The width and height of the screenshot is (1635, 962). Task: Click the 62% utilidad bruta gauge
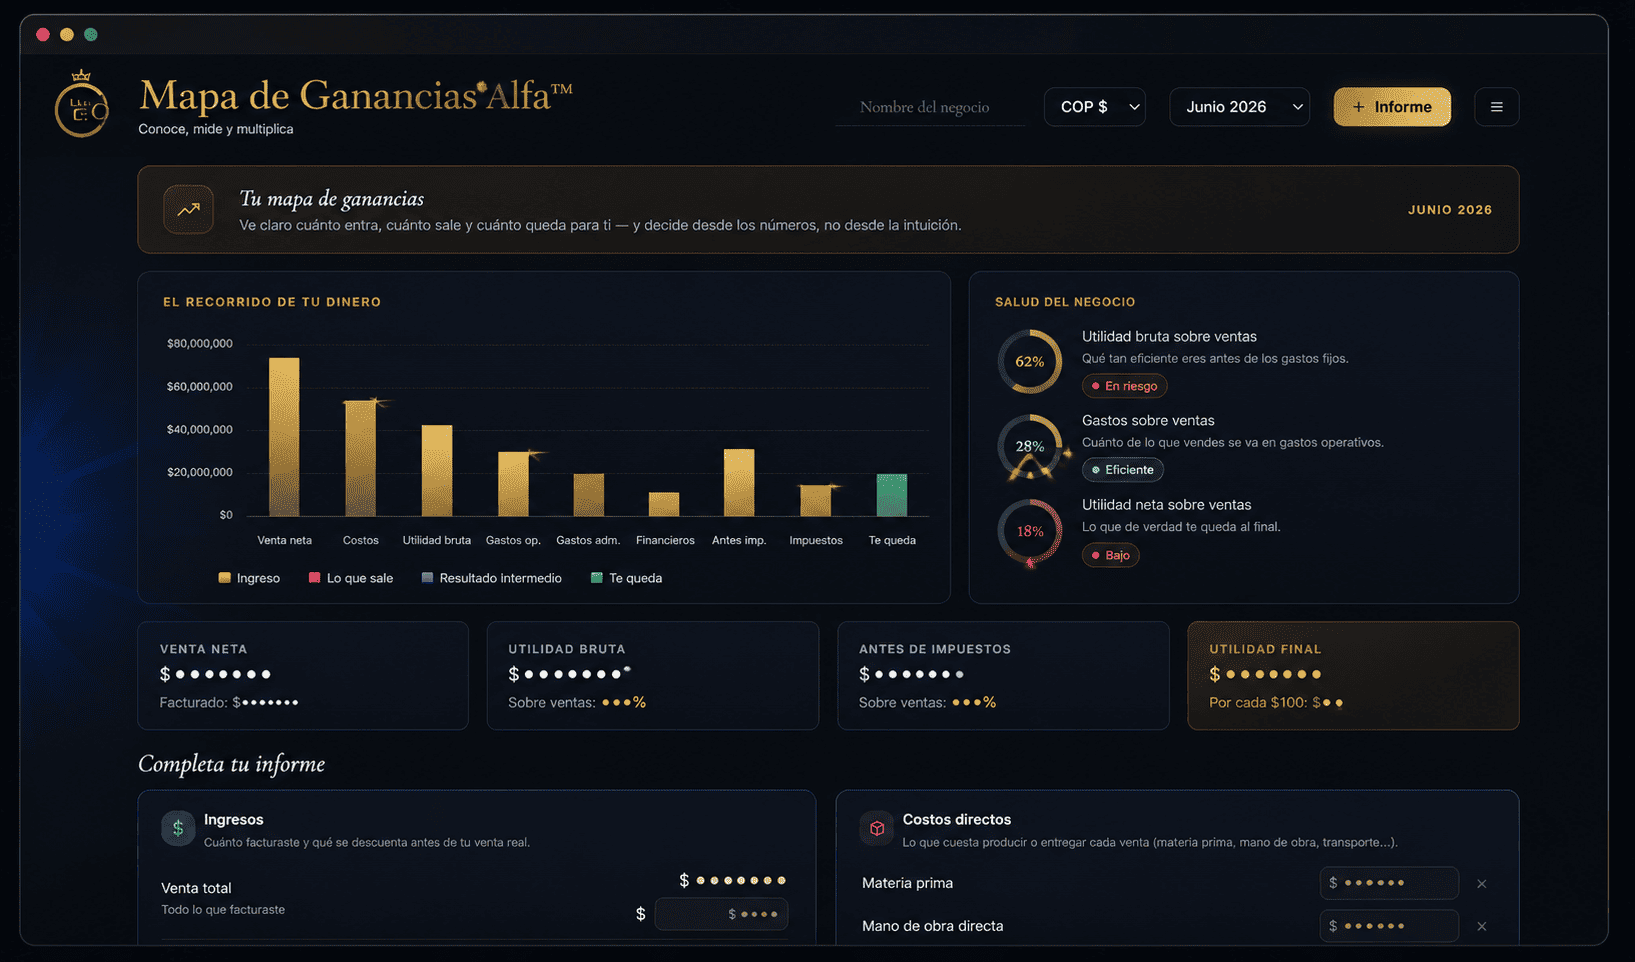point(1030,362)
